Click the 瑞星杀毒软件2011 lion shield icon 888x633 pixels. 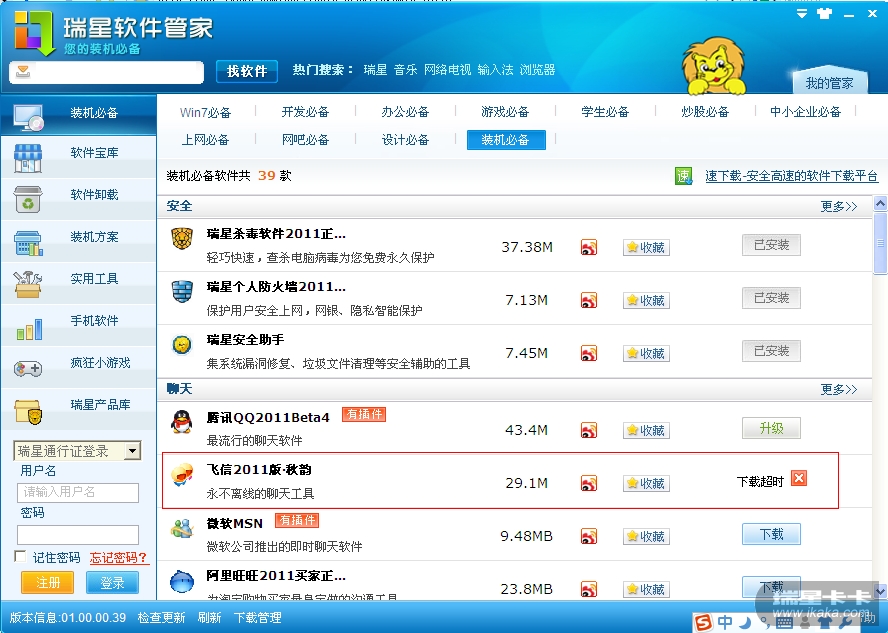coord(182,238)
